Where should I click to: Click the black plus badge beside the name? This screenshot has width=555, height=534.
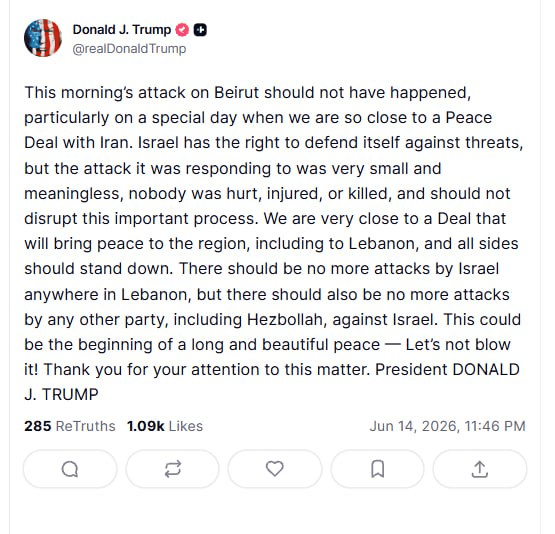click(200, 30)
